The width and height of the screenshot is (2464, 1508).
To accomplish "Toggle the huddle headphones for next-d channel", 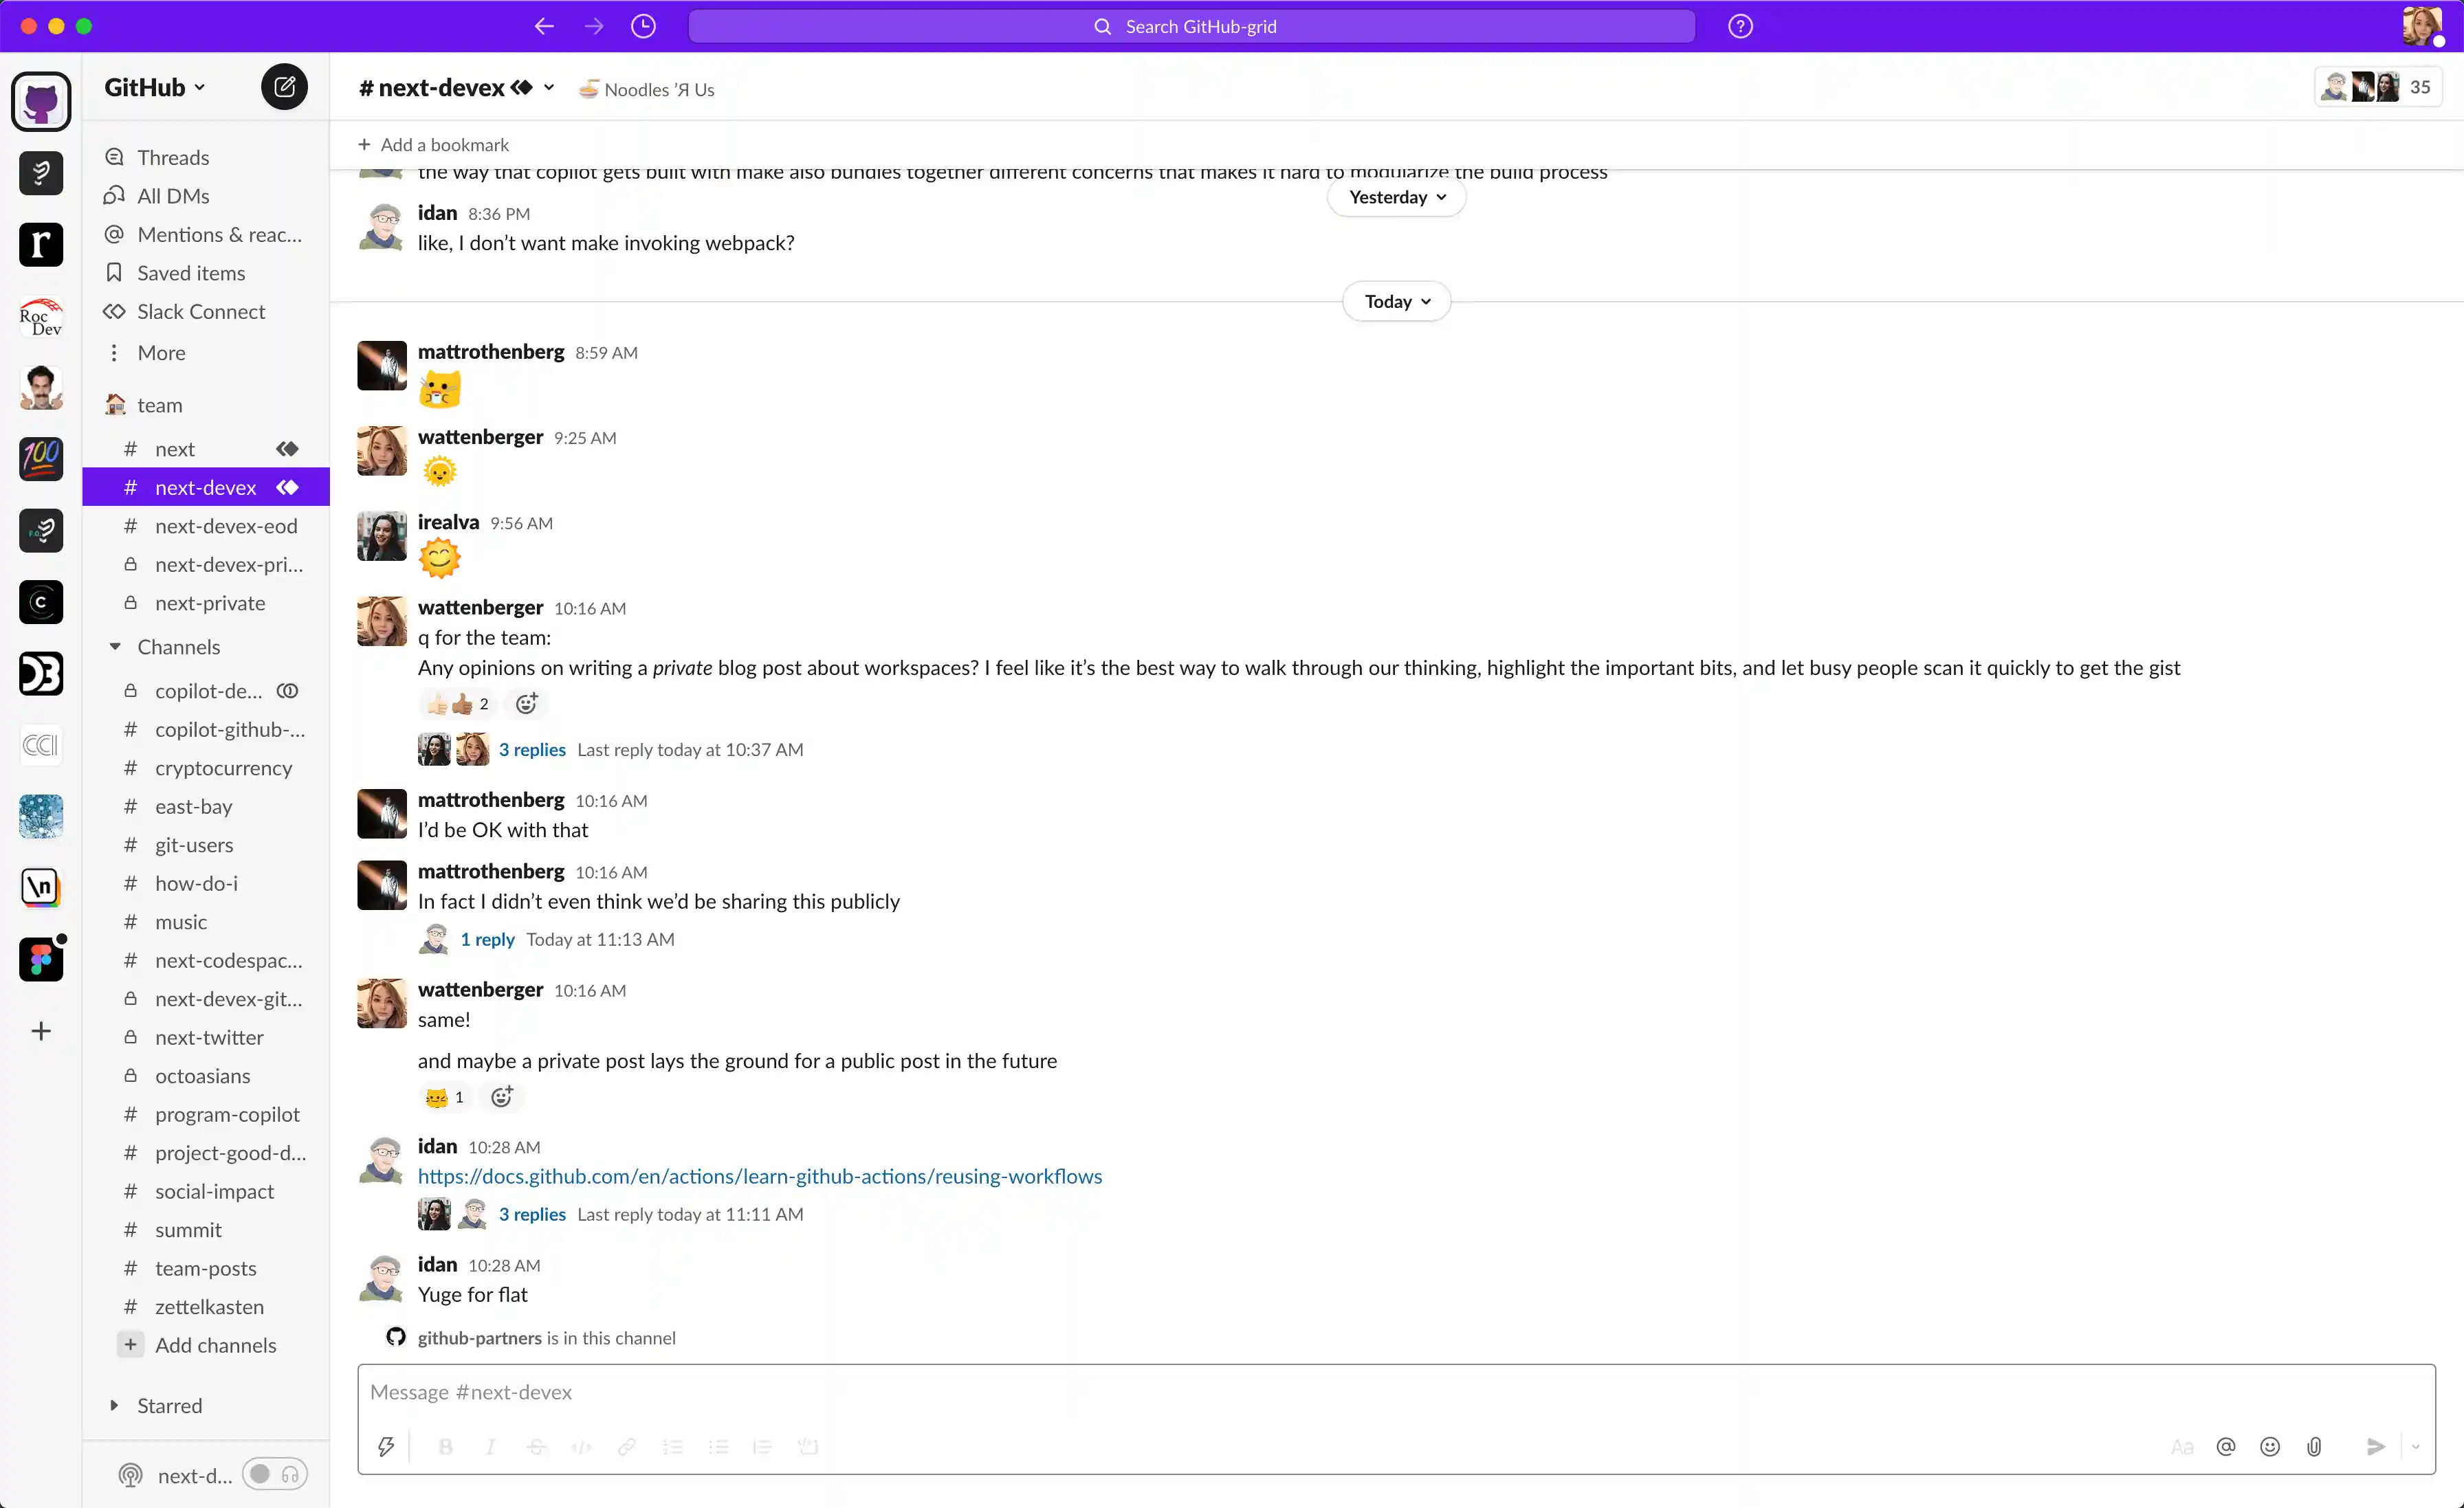I will click(289, 1474).
